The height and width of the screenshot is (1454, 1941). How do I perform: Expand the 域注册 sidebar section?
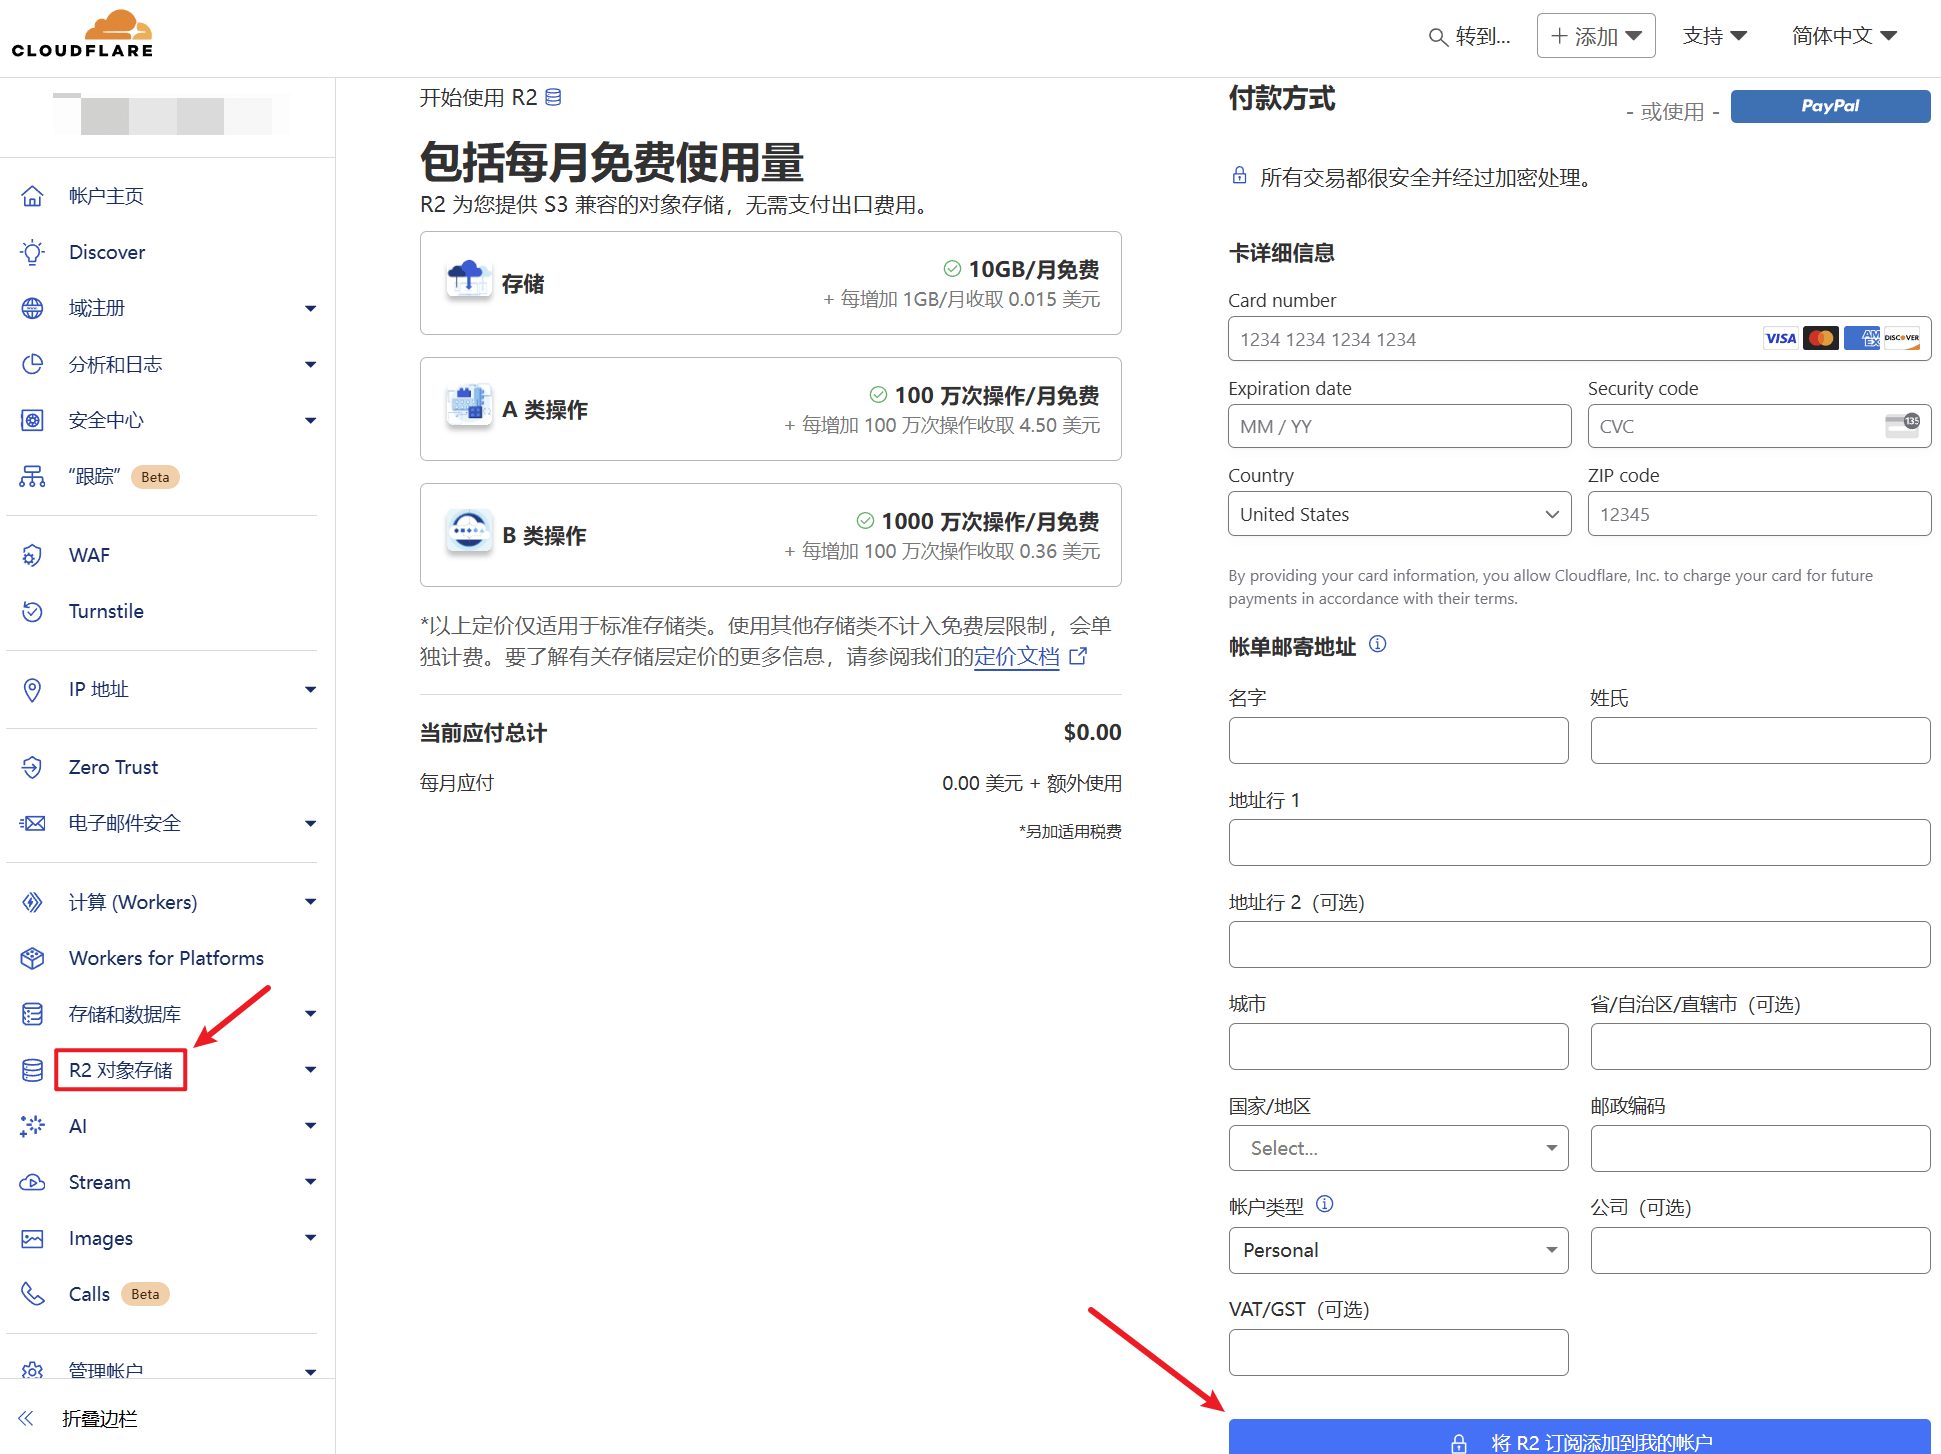pos(310,308)
